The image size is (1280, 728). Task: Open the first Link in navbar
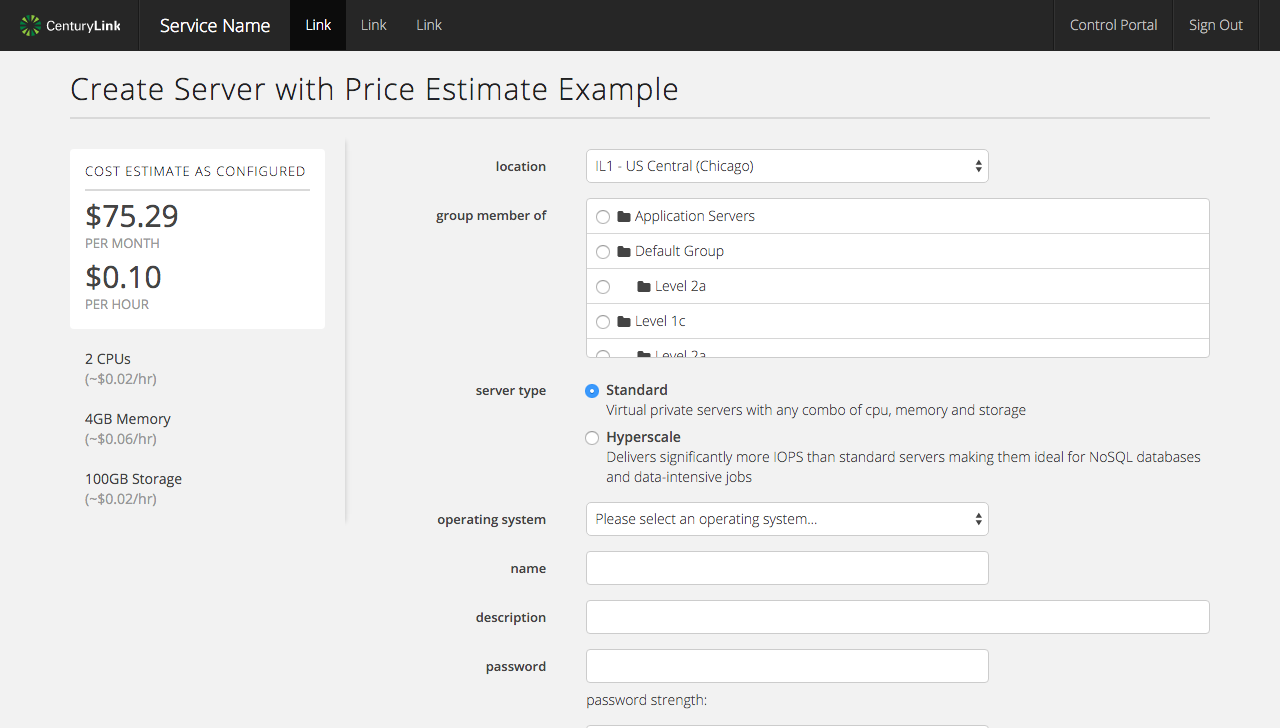point(318,25)
